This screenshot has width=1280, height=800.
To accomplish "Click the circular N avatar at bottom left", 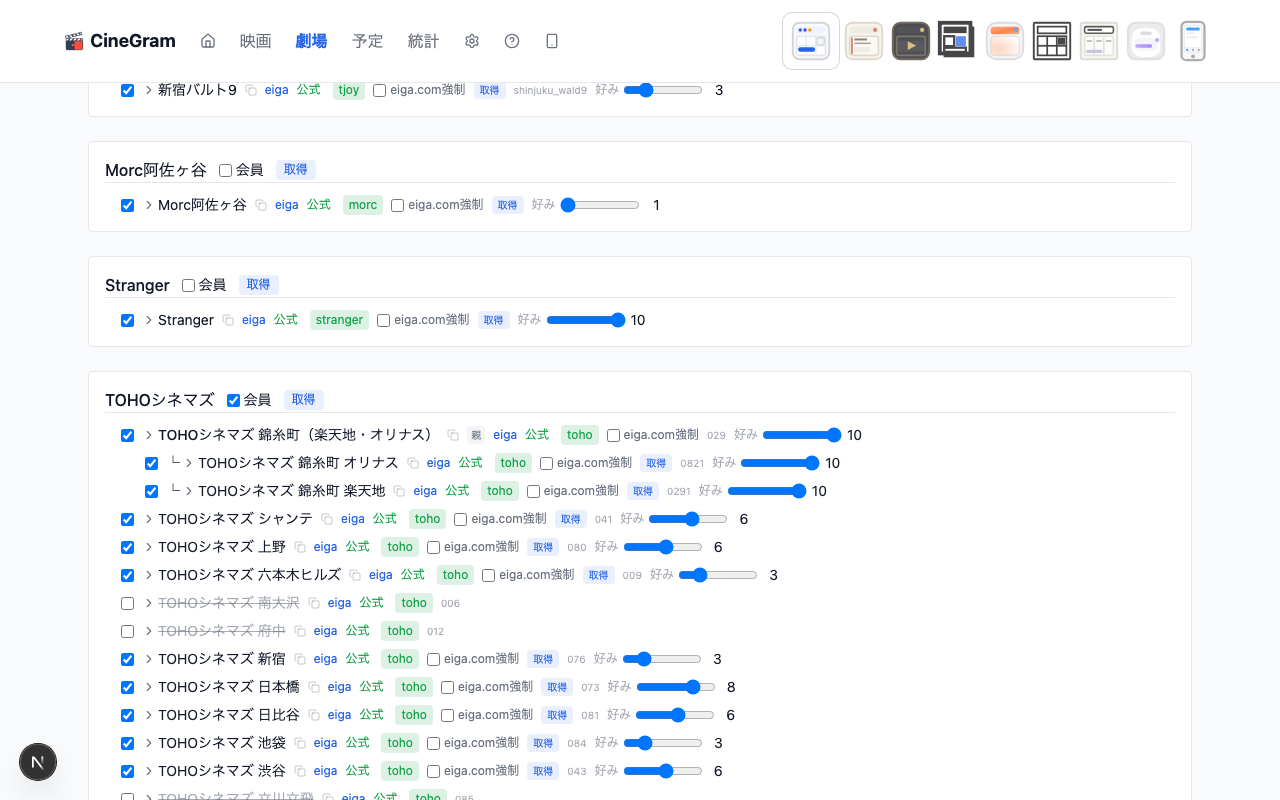I will coord(38,762).
